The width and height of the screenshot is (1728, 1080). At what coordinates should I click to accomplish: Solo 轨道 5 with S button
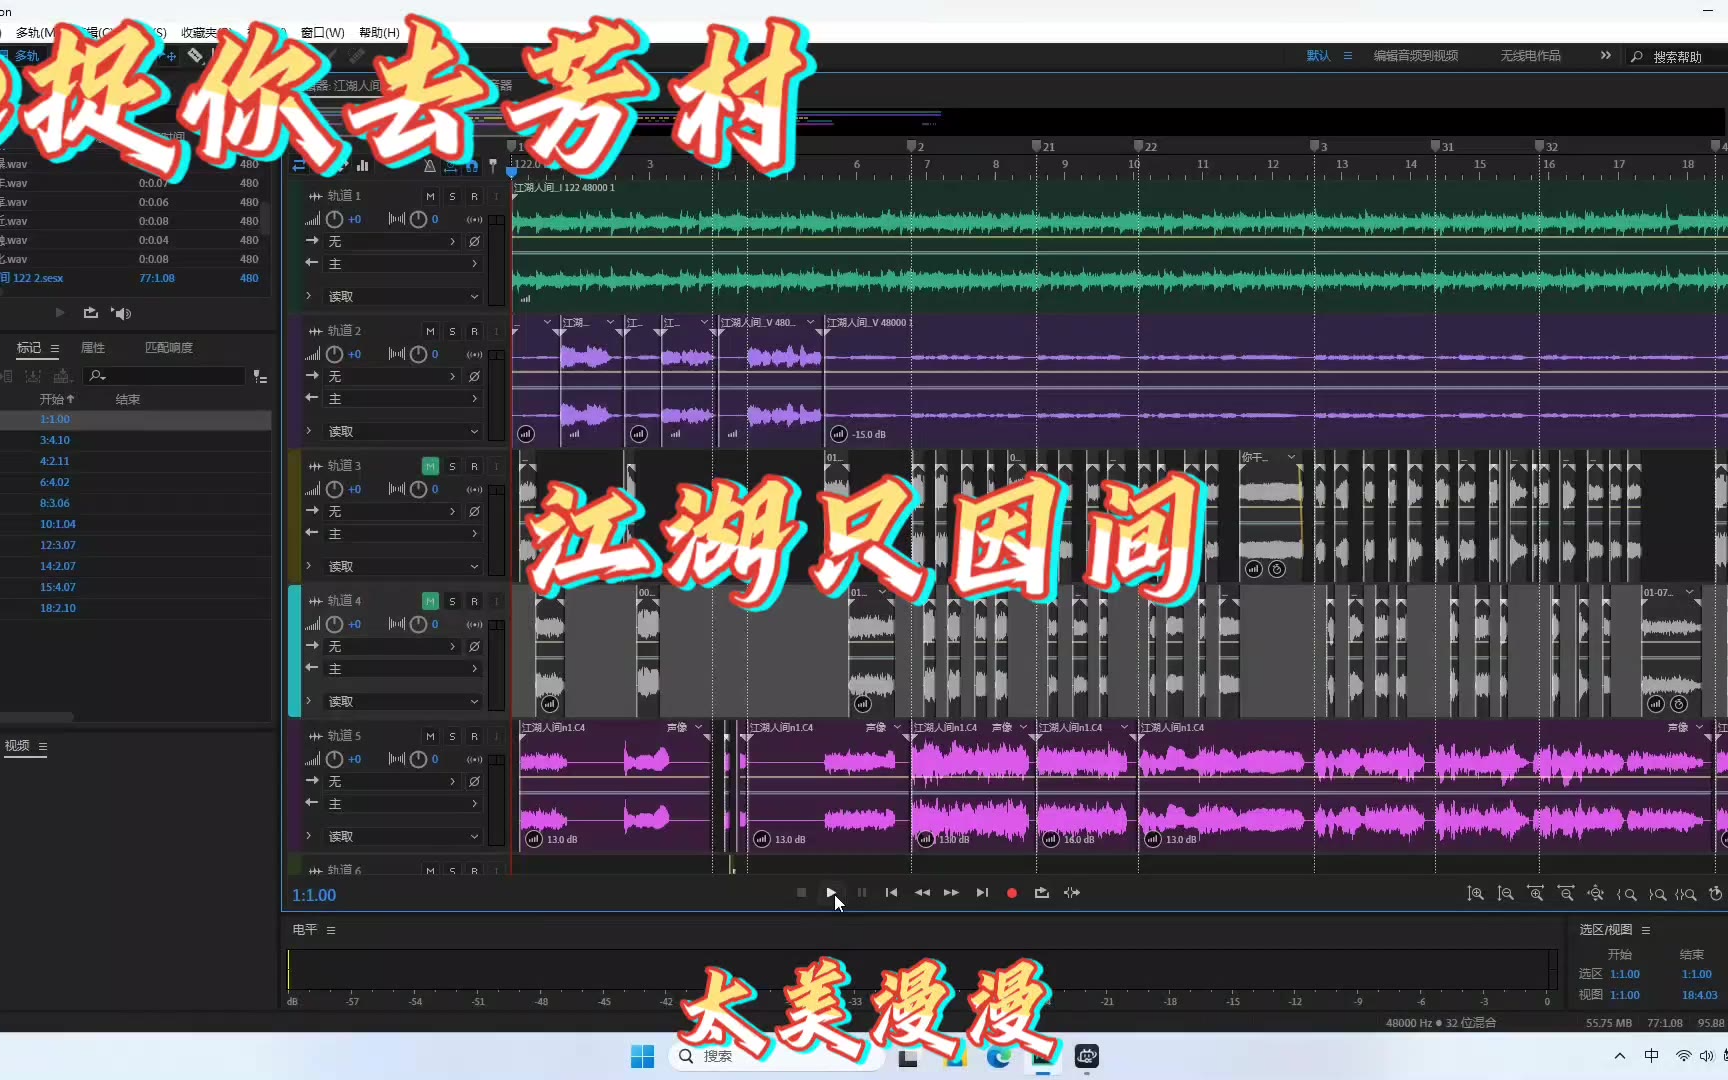point(452,736)
